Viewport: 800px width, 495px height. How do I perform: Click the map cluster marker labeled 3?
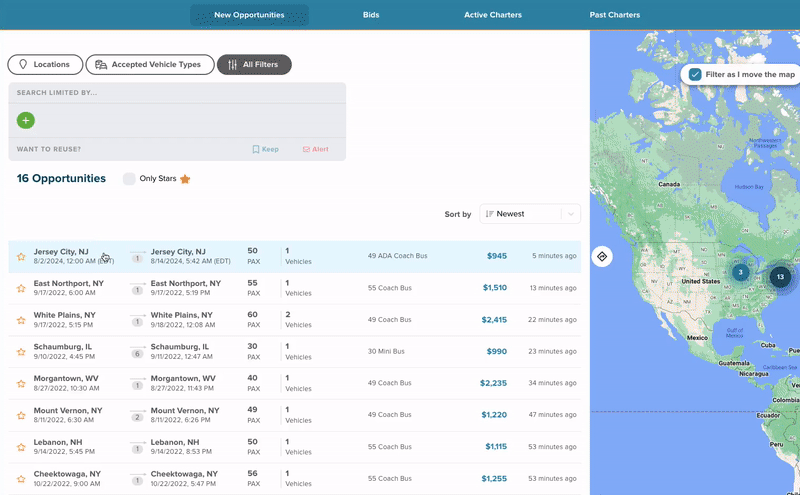[740, 272]
